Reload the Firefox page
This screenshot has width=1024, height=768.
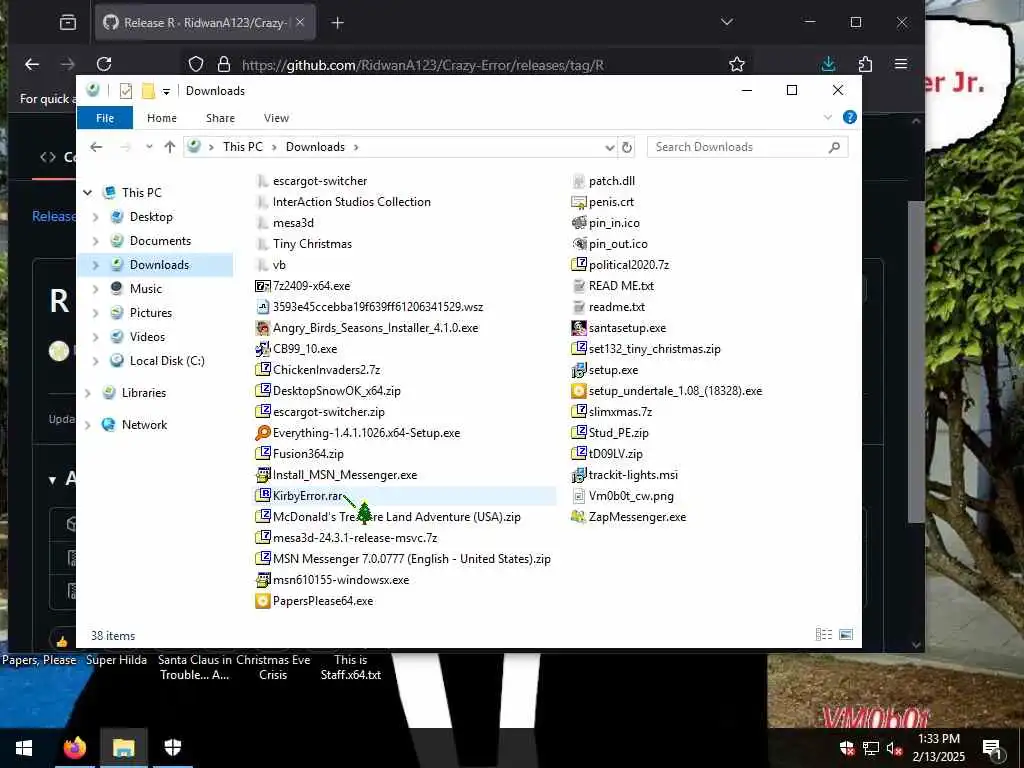pos(104,64)
